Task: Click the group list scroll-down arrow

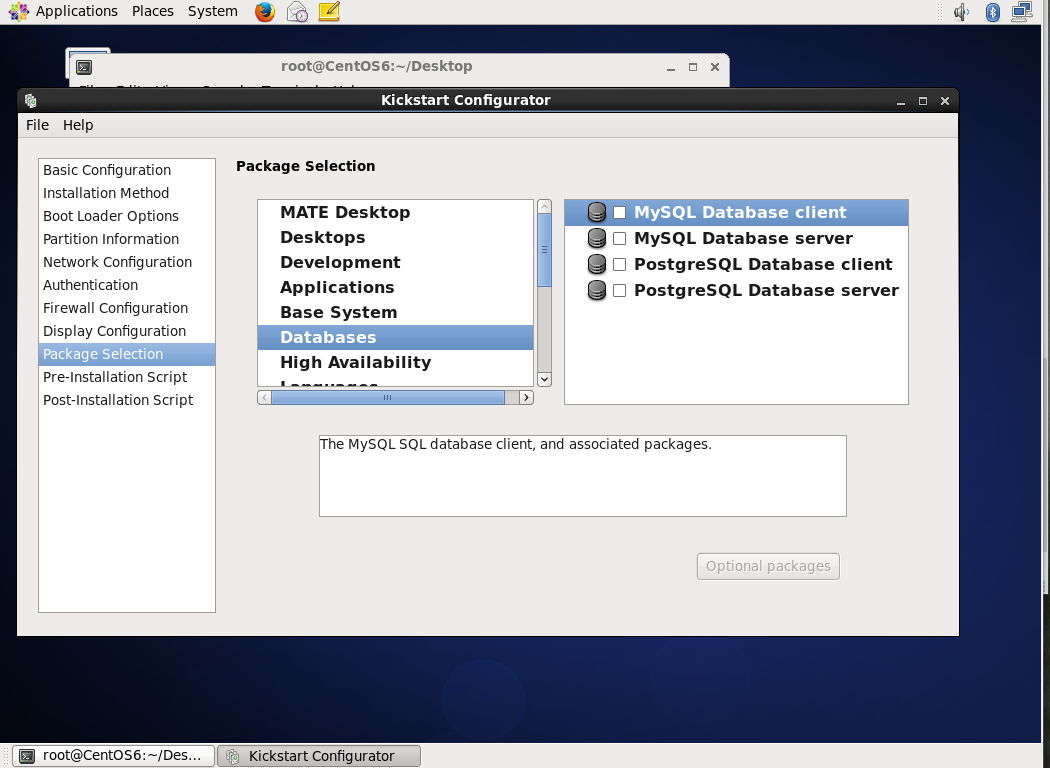Action: [544, 379]
